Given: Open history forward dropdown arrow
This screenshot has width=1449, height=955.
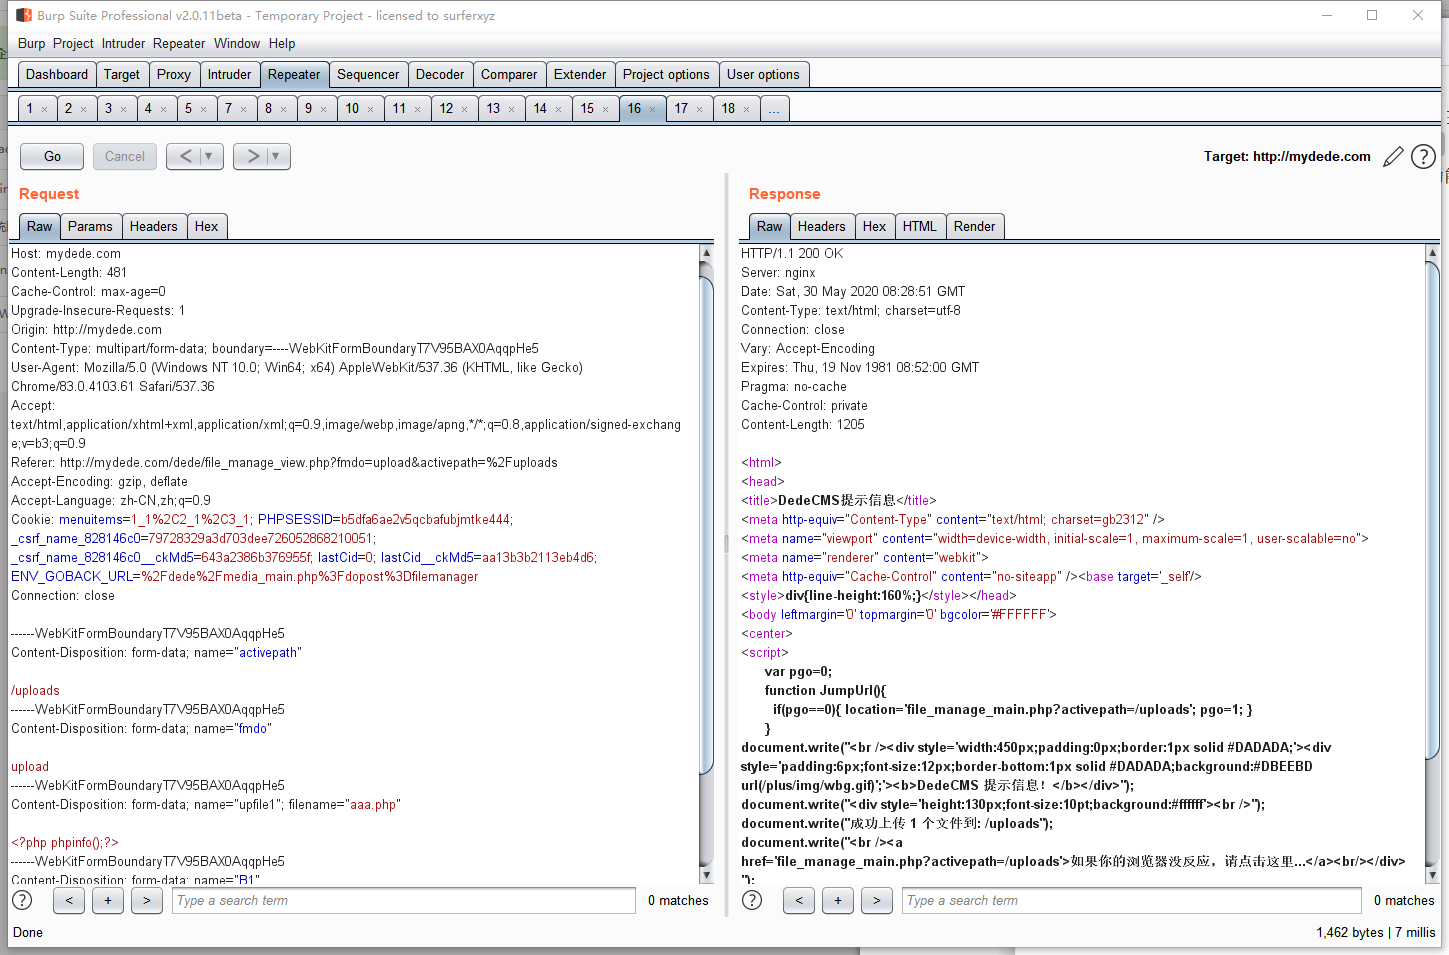Looking at the screenshot, I should pyautogui.click(x=276, y=156).
